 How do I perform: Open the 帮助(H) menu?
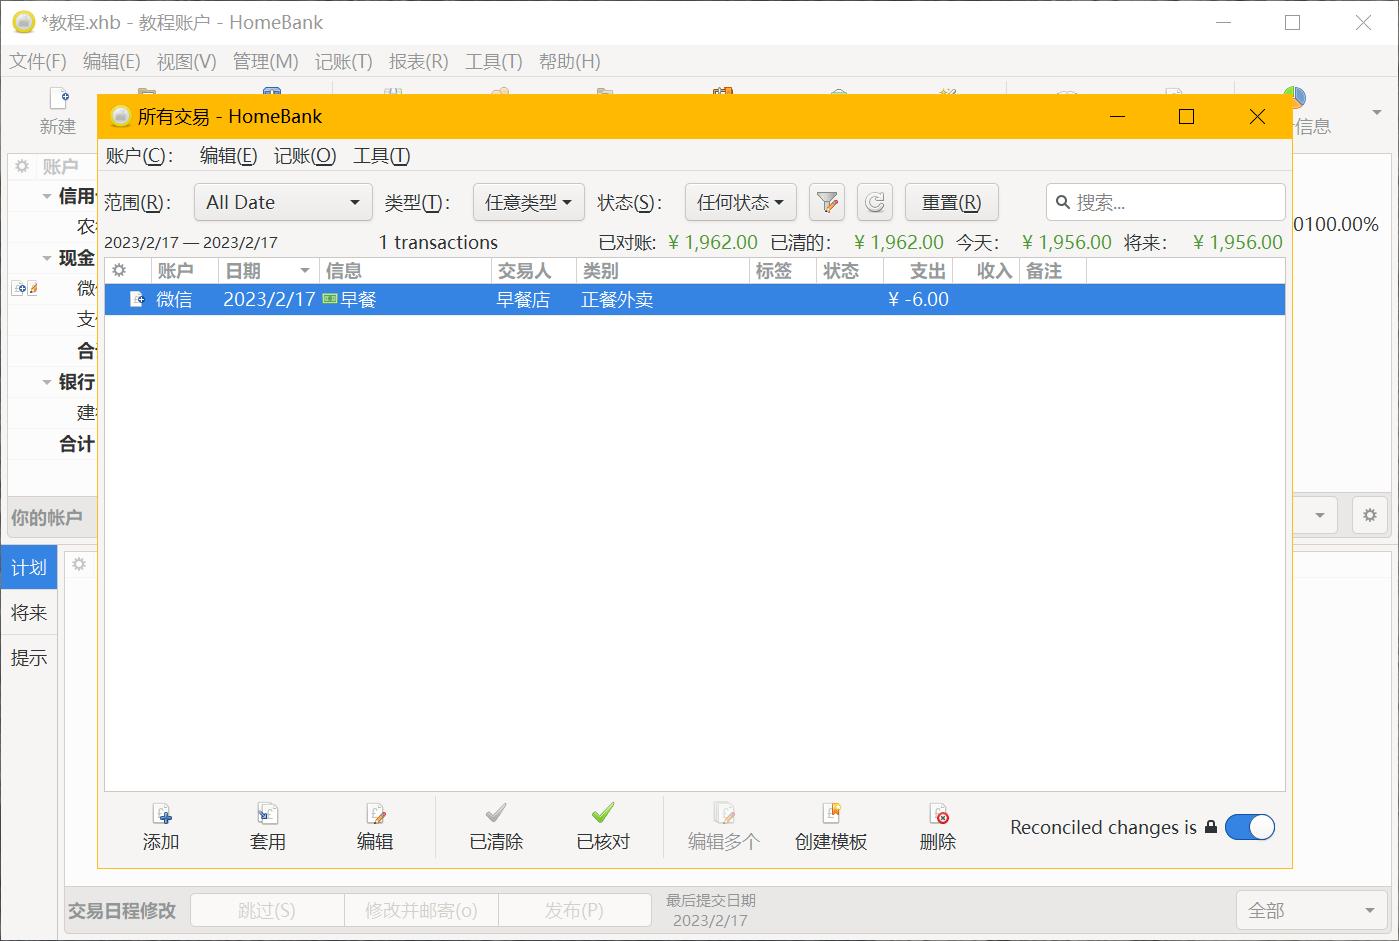569,61
